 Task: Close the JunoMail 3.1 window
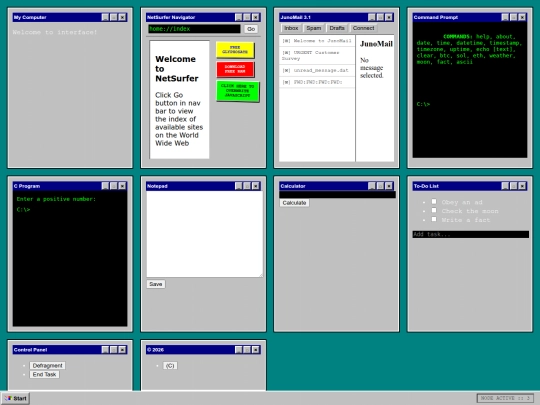click(389, 17)
